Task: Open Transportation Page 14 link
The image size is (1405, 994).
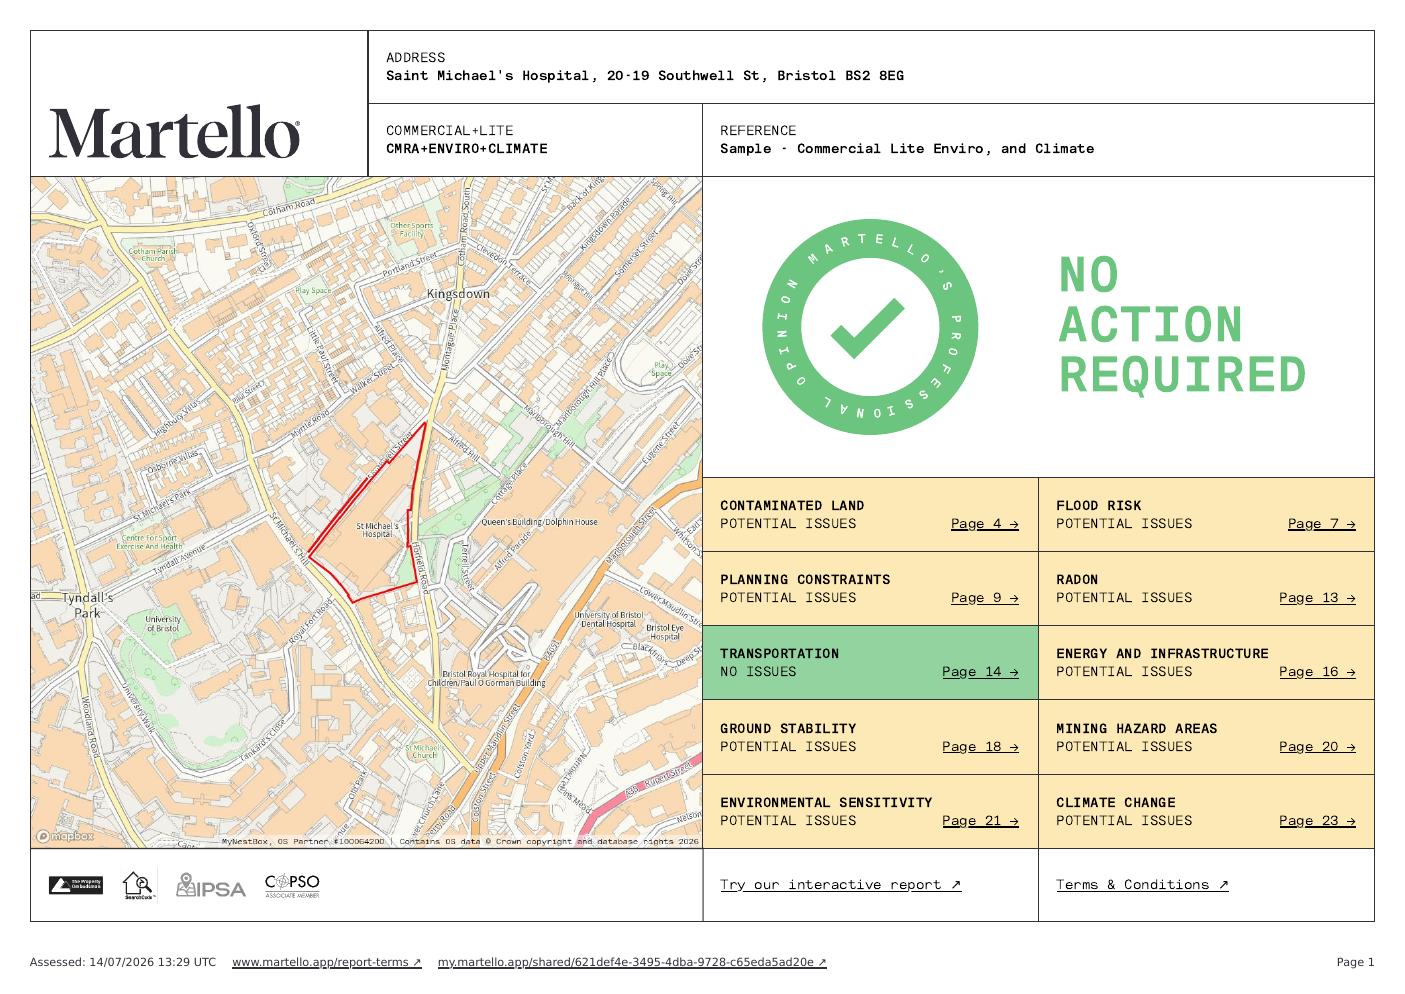Action: pyautogui.click(x=980, y=672)
